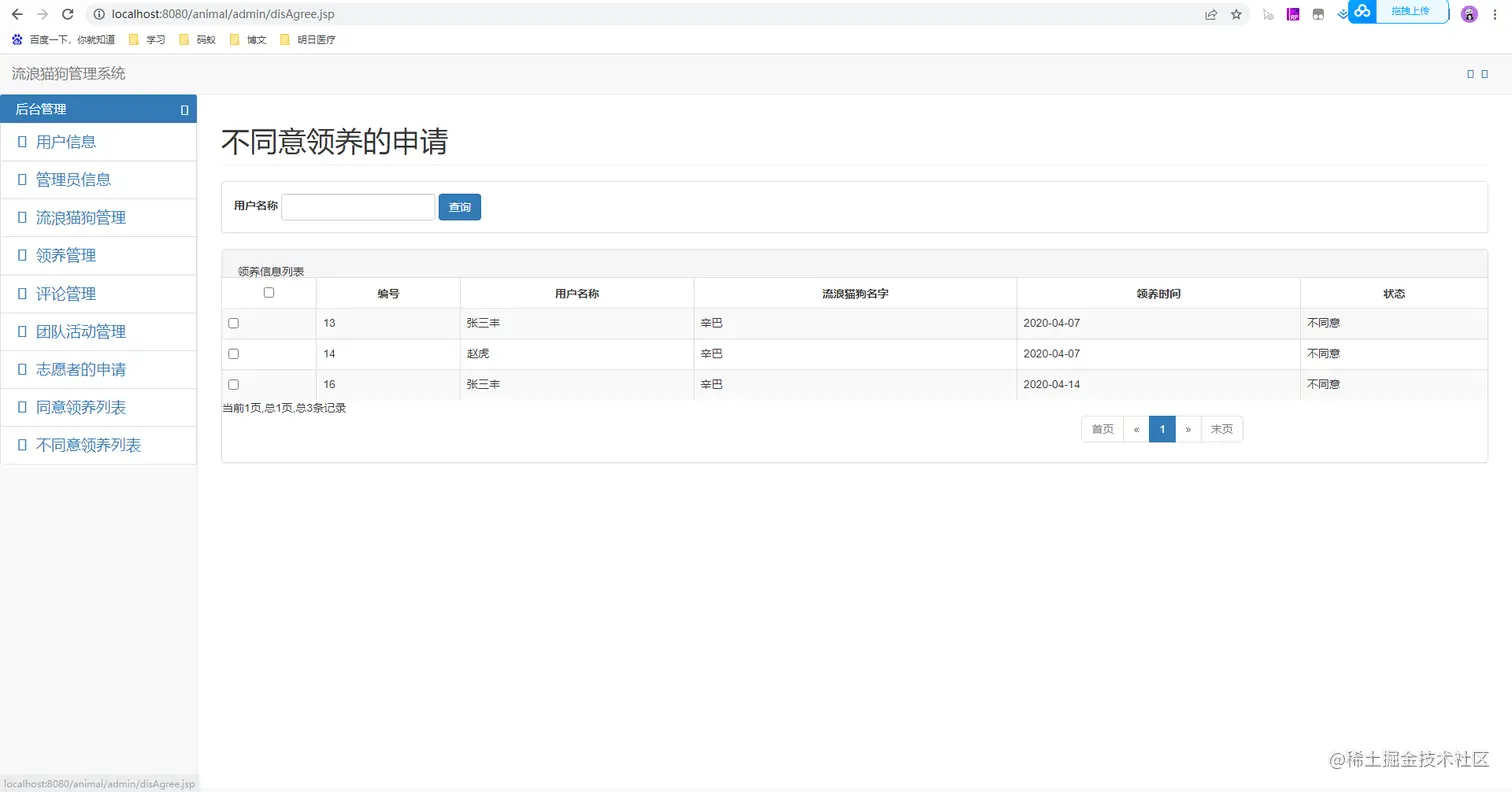Open the 码农 bookmarks folder
The width and height of the screenshot is (1512, 792).
[x=197, y=40]
